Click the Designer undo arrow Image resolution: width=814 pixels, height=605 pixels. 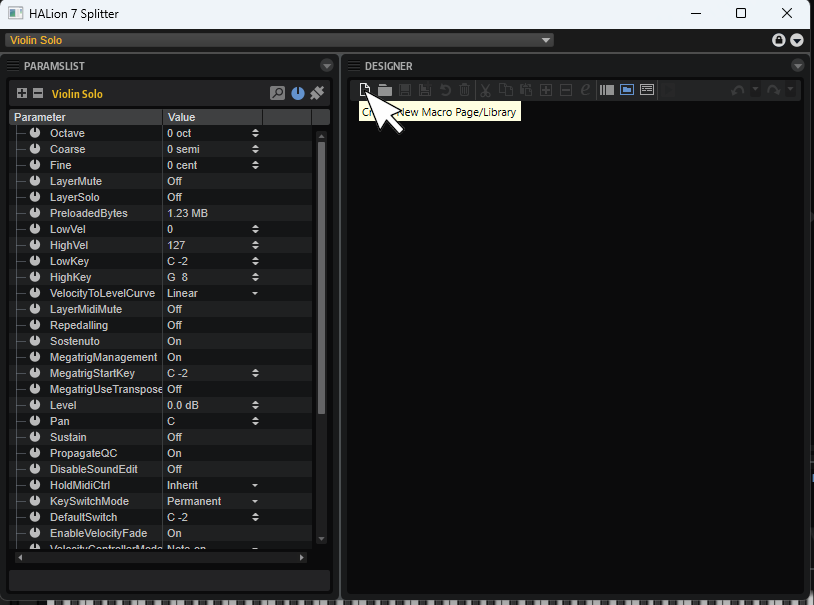pyautogui.click(x=738, y=90)
